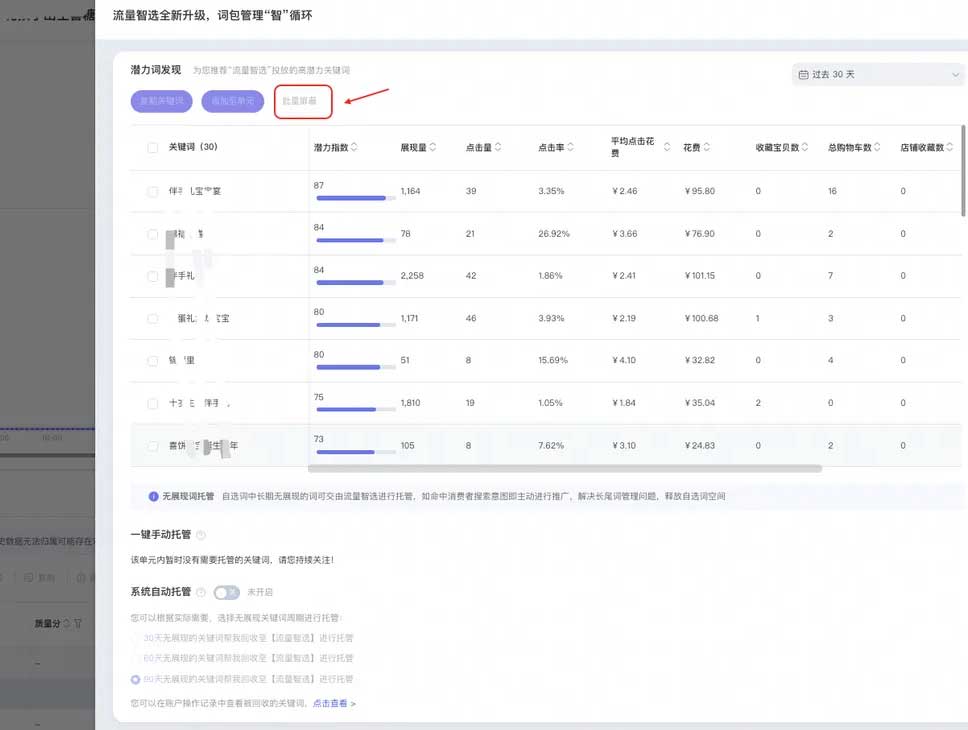Select the 30天无展现 radio option
This screenshot has width=968, height=730.
tap(135, 638)
